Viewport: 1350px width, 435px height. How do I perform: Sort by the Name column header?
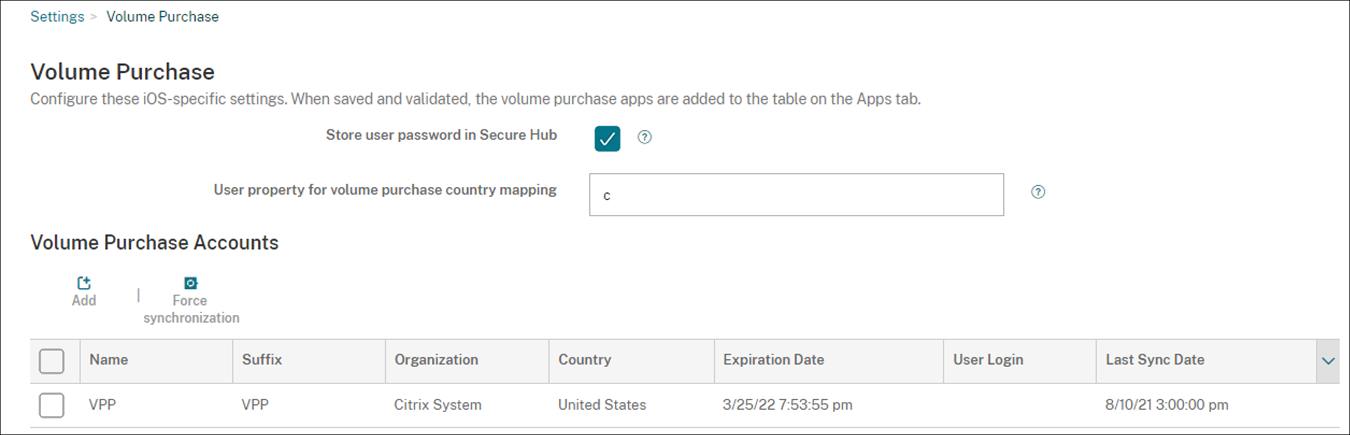click(x=109, y=360)
